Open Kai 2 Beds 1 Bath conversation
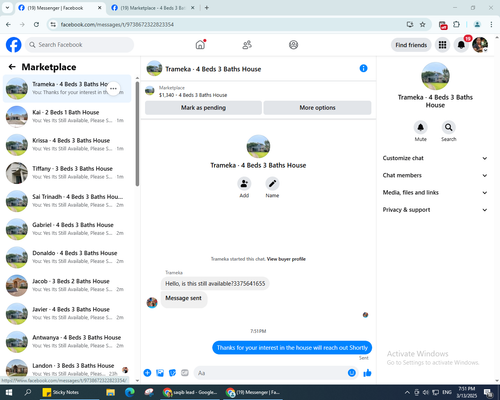 (67, 116)
